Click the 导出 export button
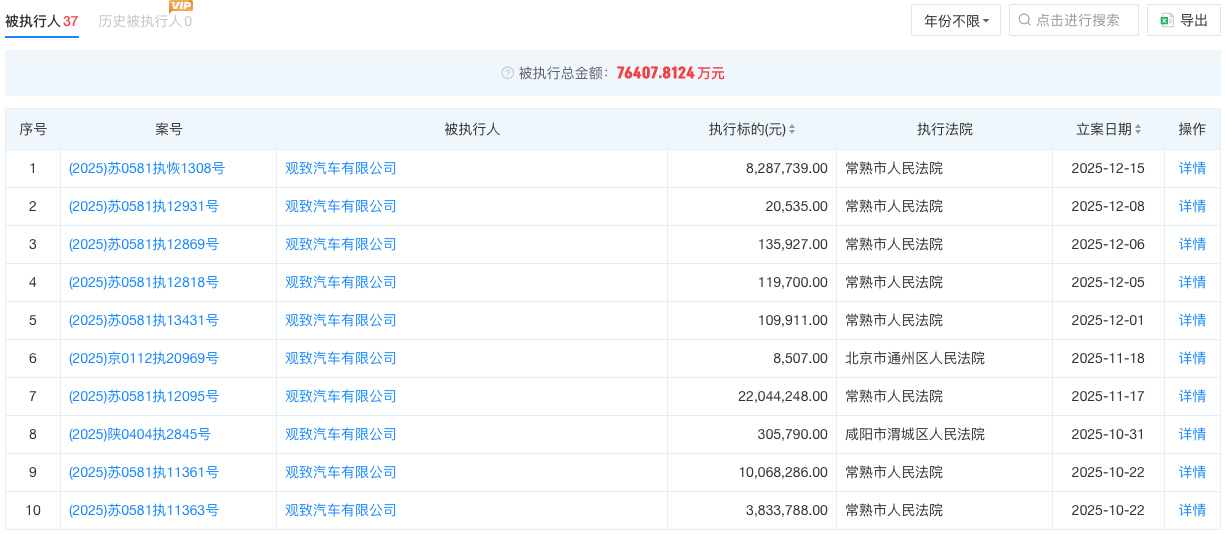 (1184, 20)
